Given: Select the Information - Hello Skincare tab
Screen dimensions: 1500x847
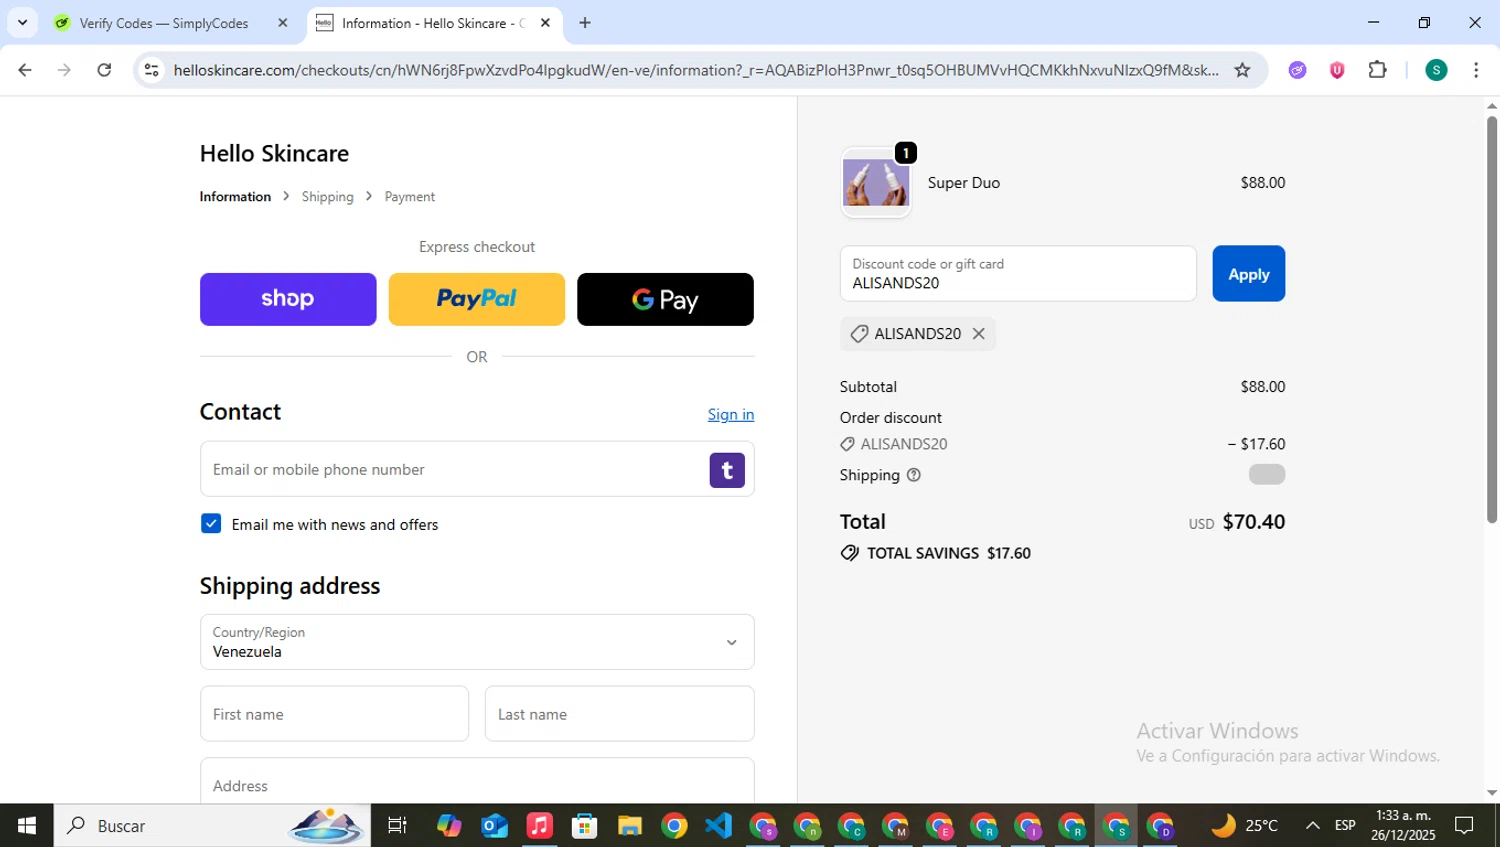Looking at the screenshot, I should (432, 23).
